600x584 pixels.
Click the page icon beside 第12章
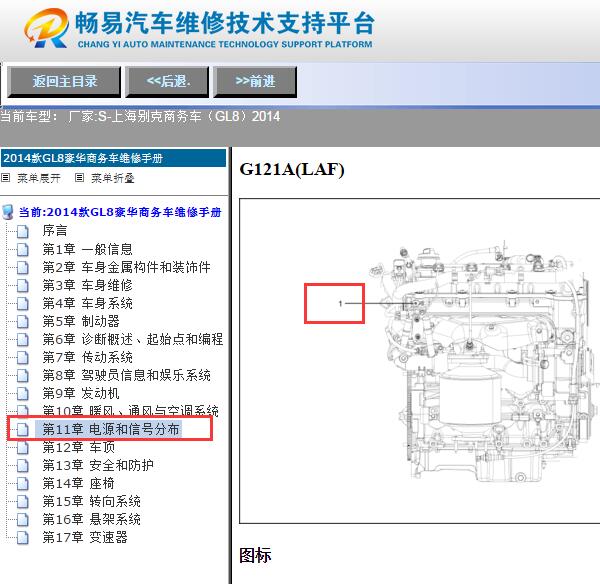pos(23,447)
